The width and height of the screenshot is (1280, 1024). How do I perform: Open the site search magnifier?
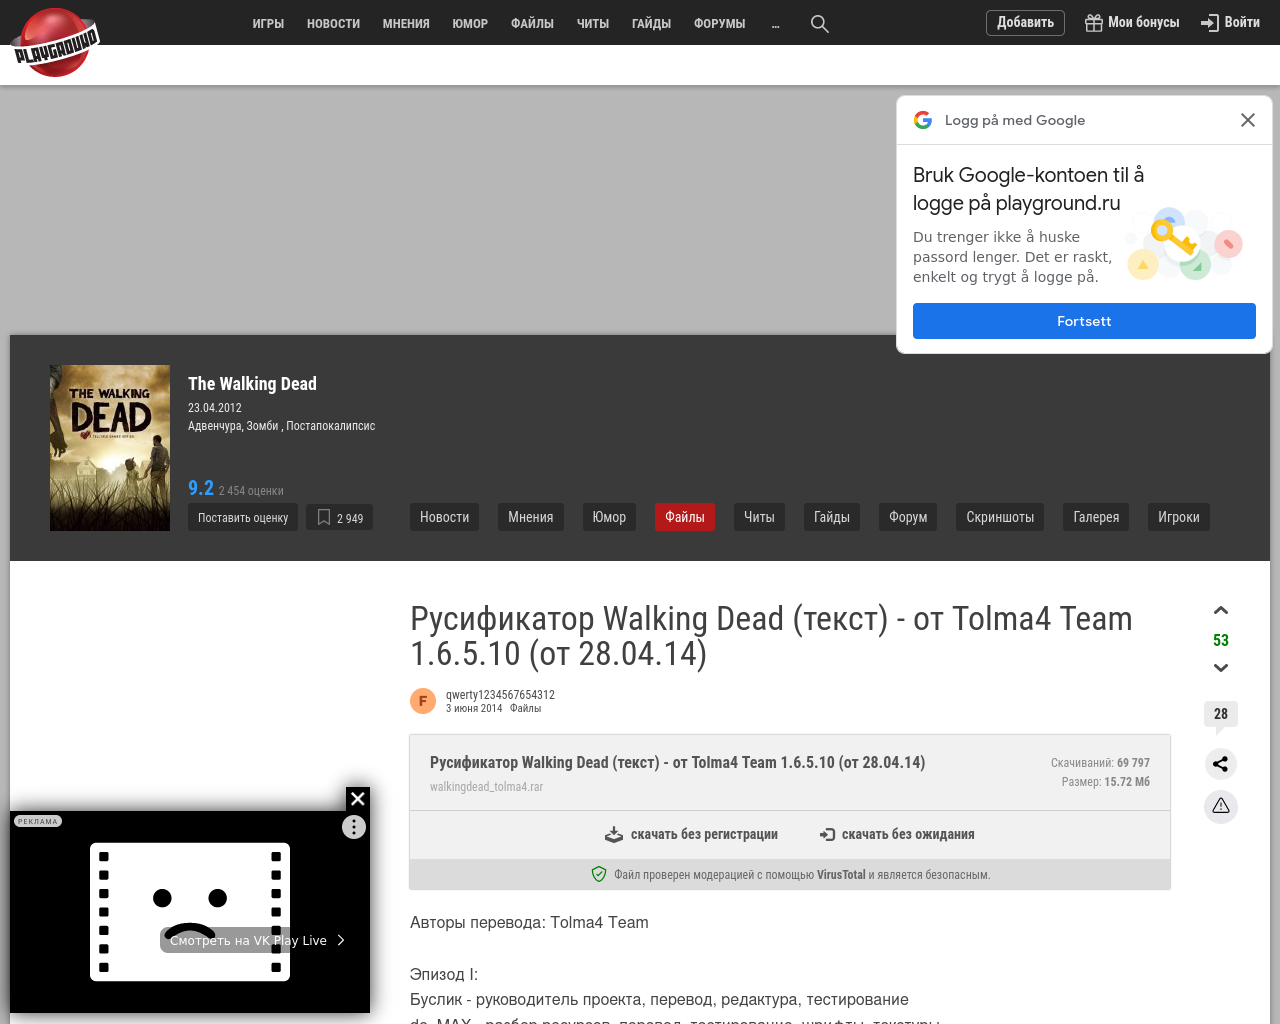[x=820, y=24]
